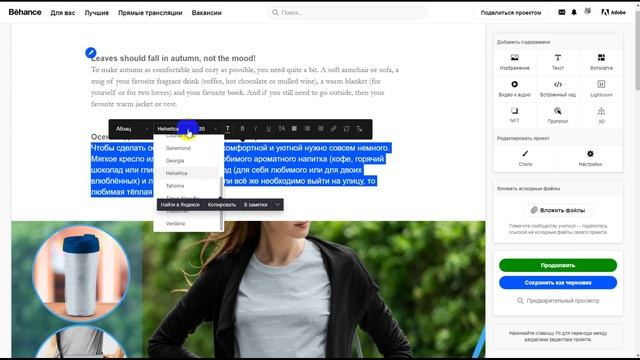This screenshot has height=360, width=640.
Task: Click Сохранить как черновик button
Action: click(558, 282)
